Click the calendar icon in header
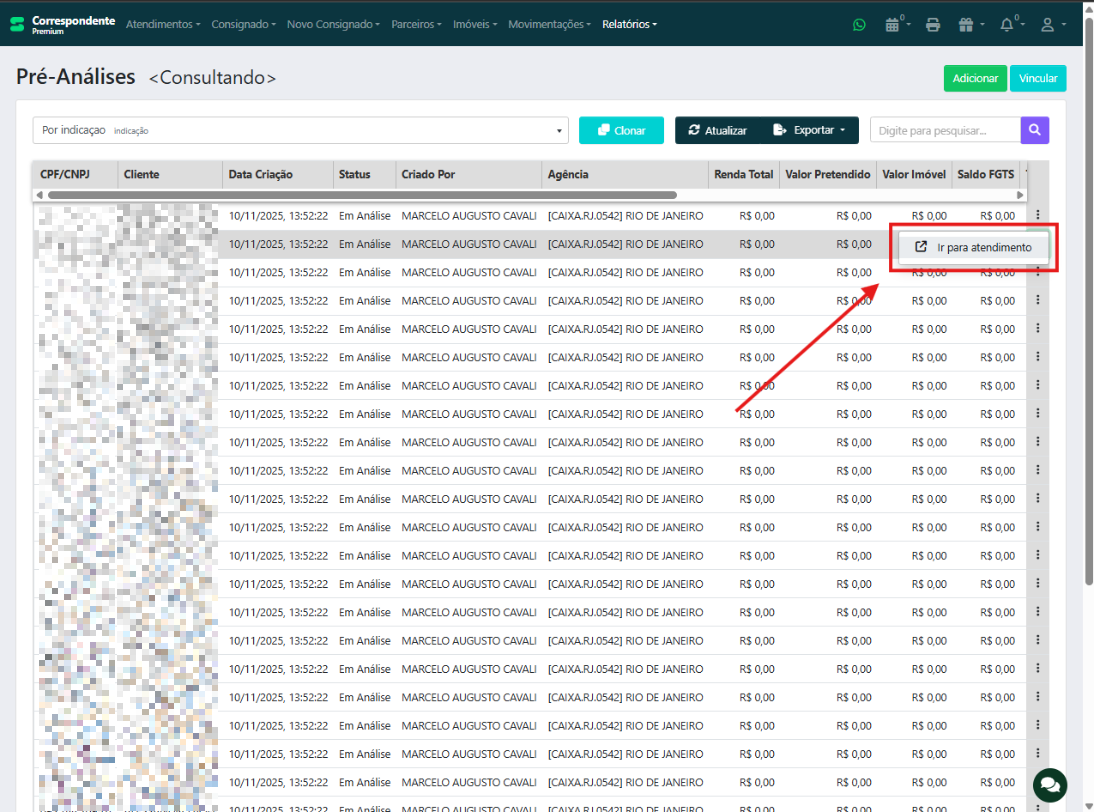 (x=893, y=25)
